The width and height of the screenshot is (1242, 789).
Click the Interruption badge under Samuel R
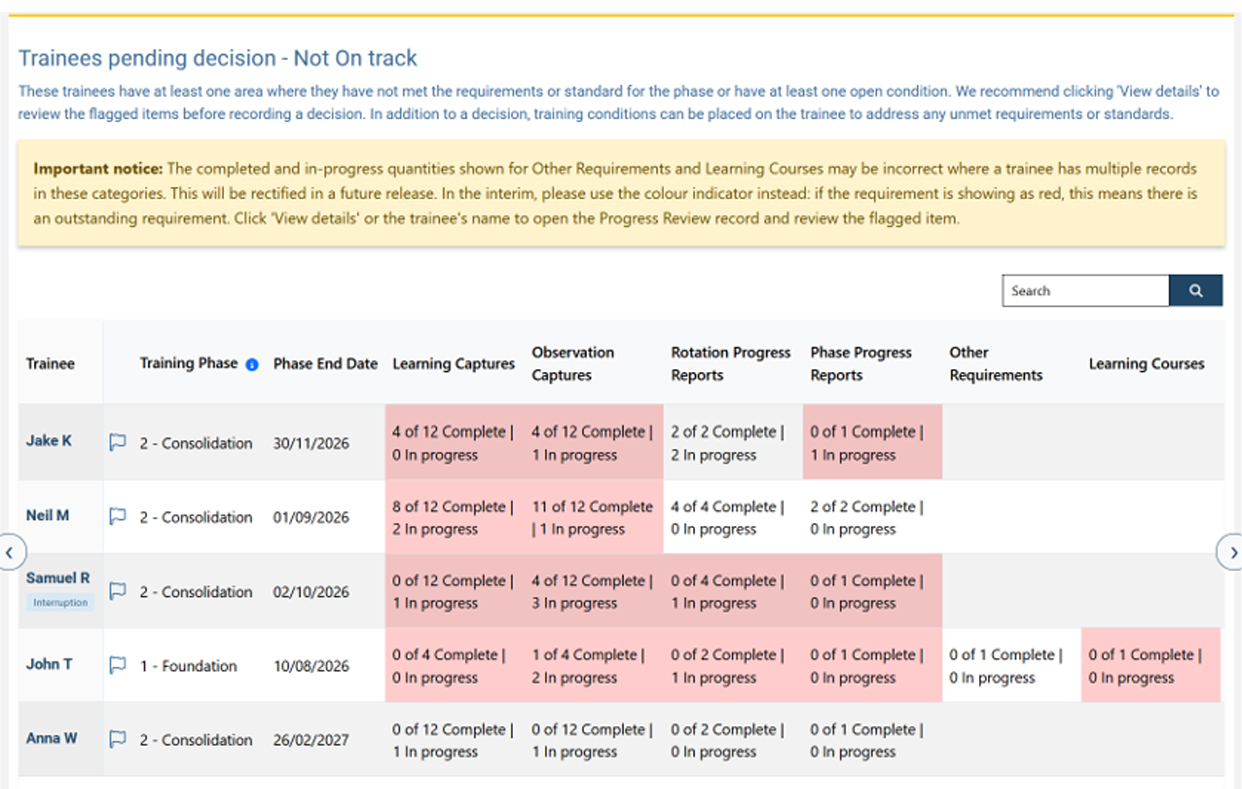tap(60, 603)
